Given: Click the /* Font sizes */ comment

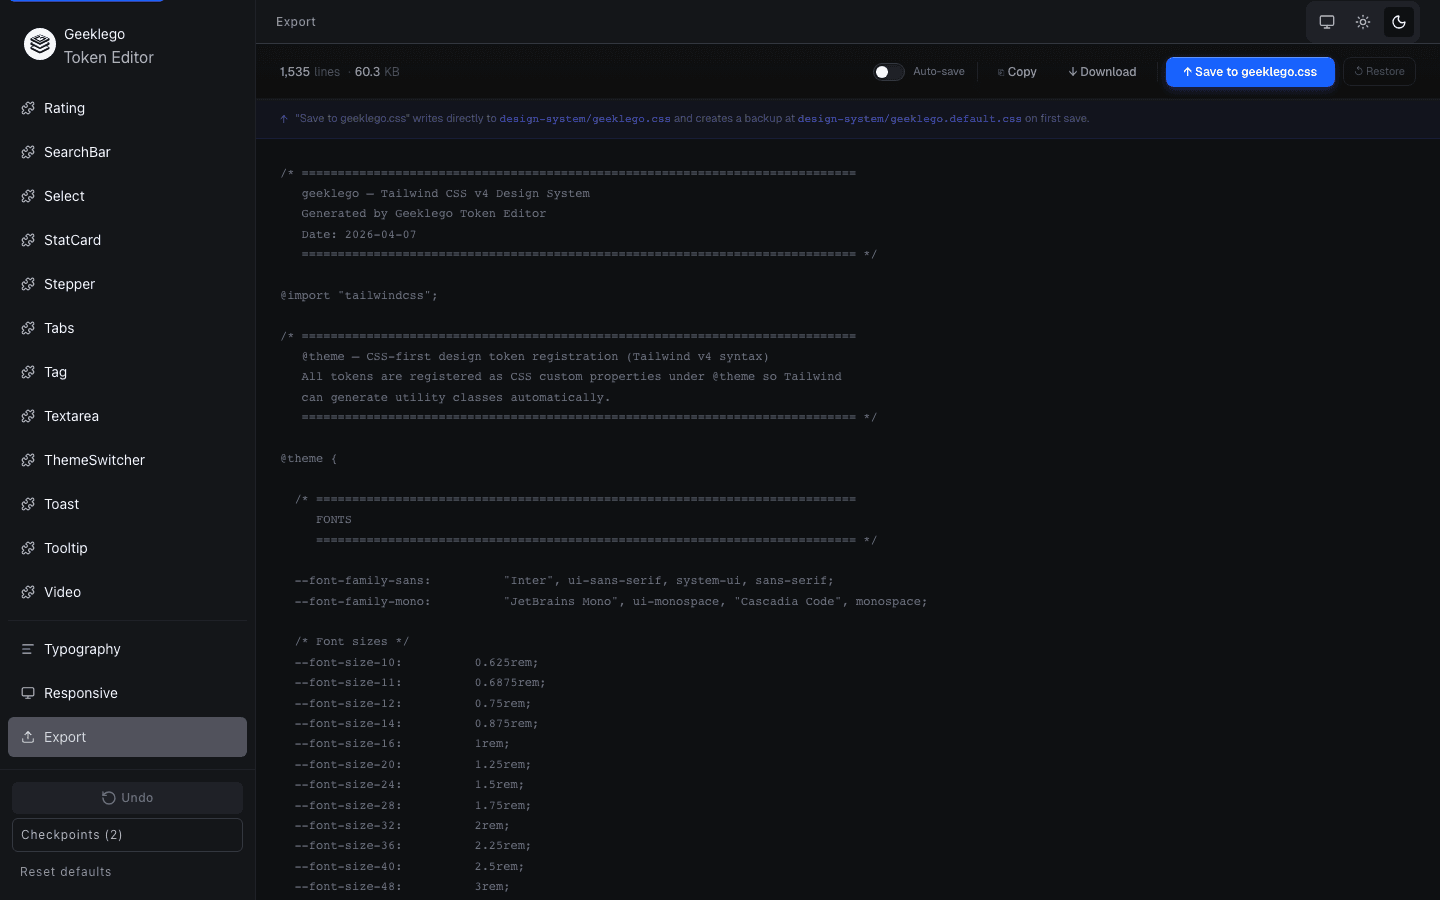Looking at the screenshot, I should tap(352, 642).
